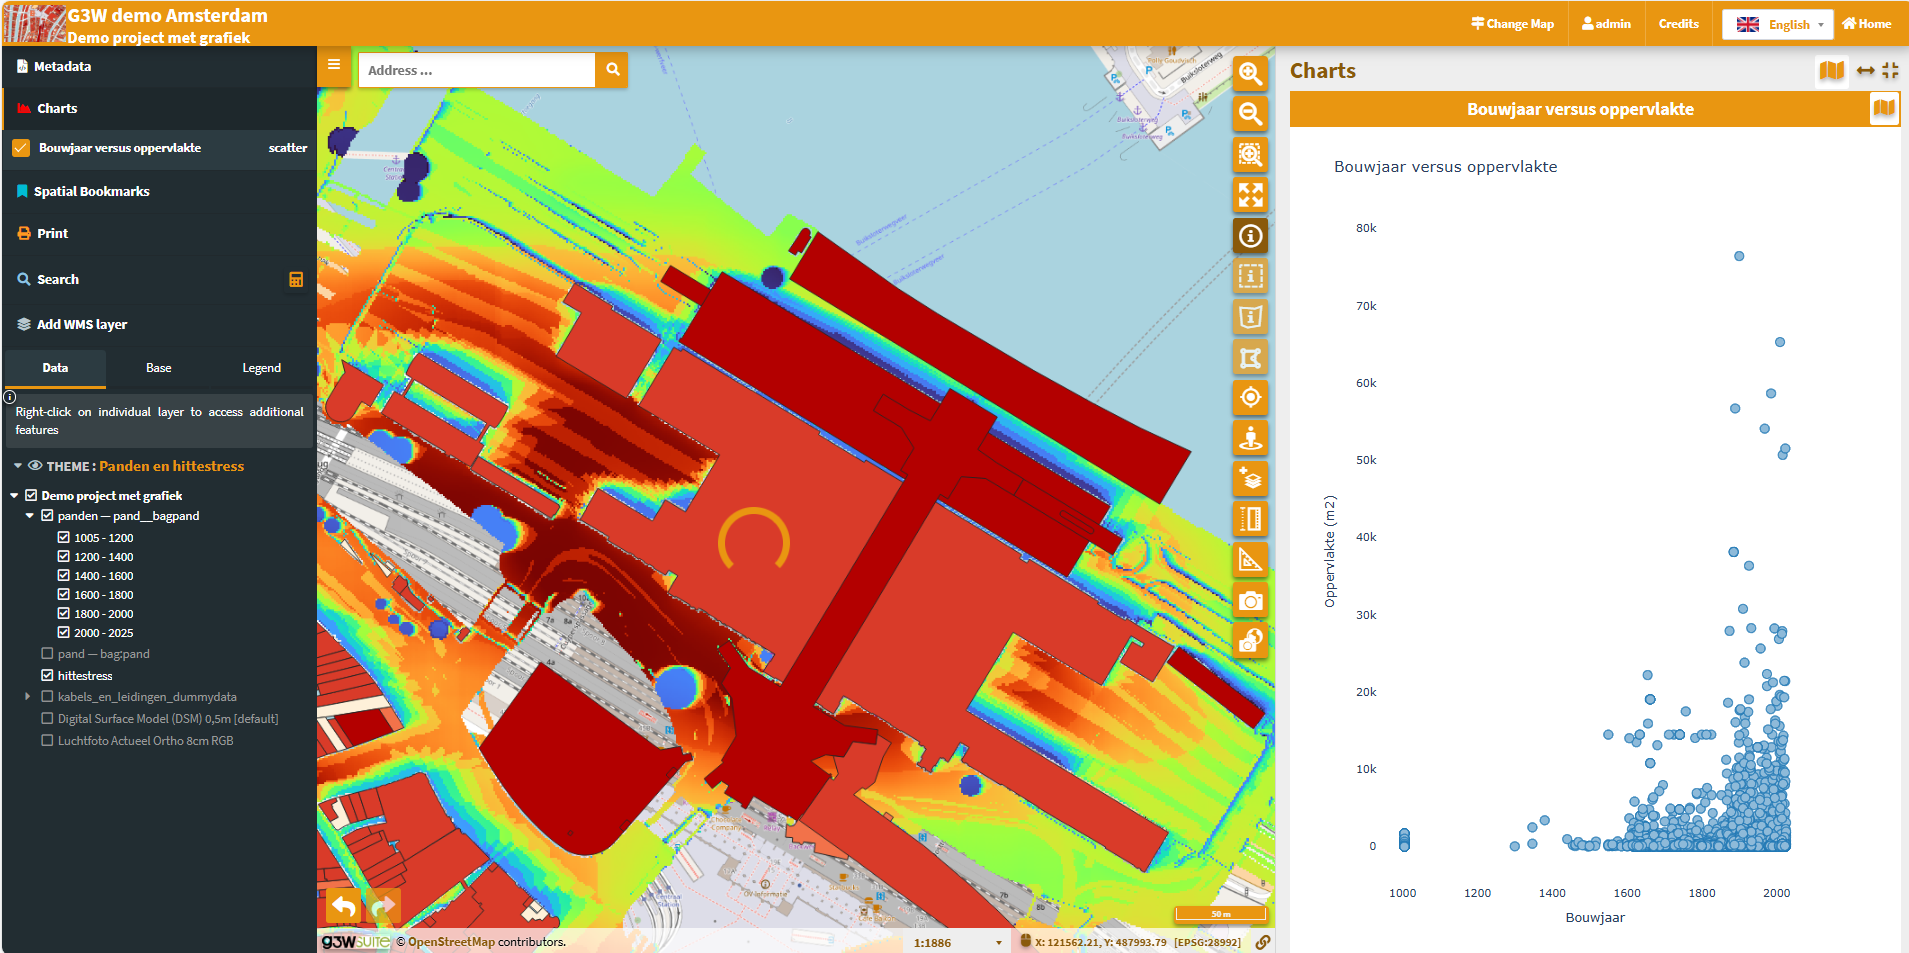This screenshot has width=1909, height=953.
Task: Uncheck the 2000 - 2025 category
Action: (x=64, y=633)
